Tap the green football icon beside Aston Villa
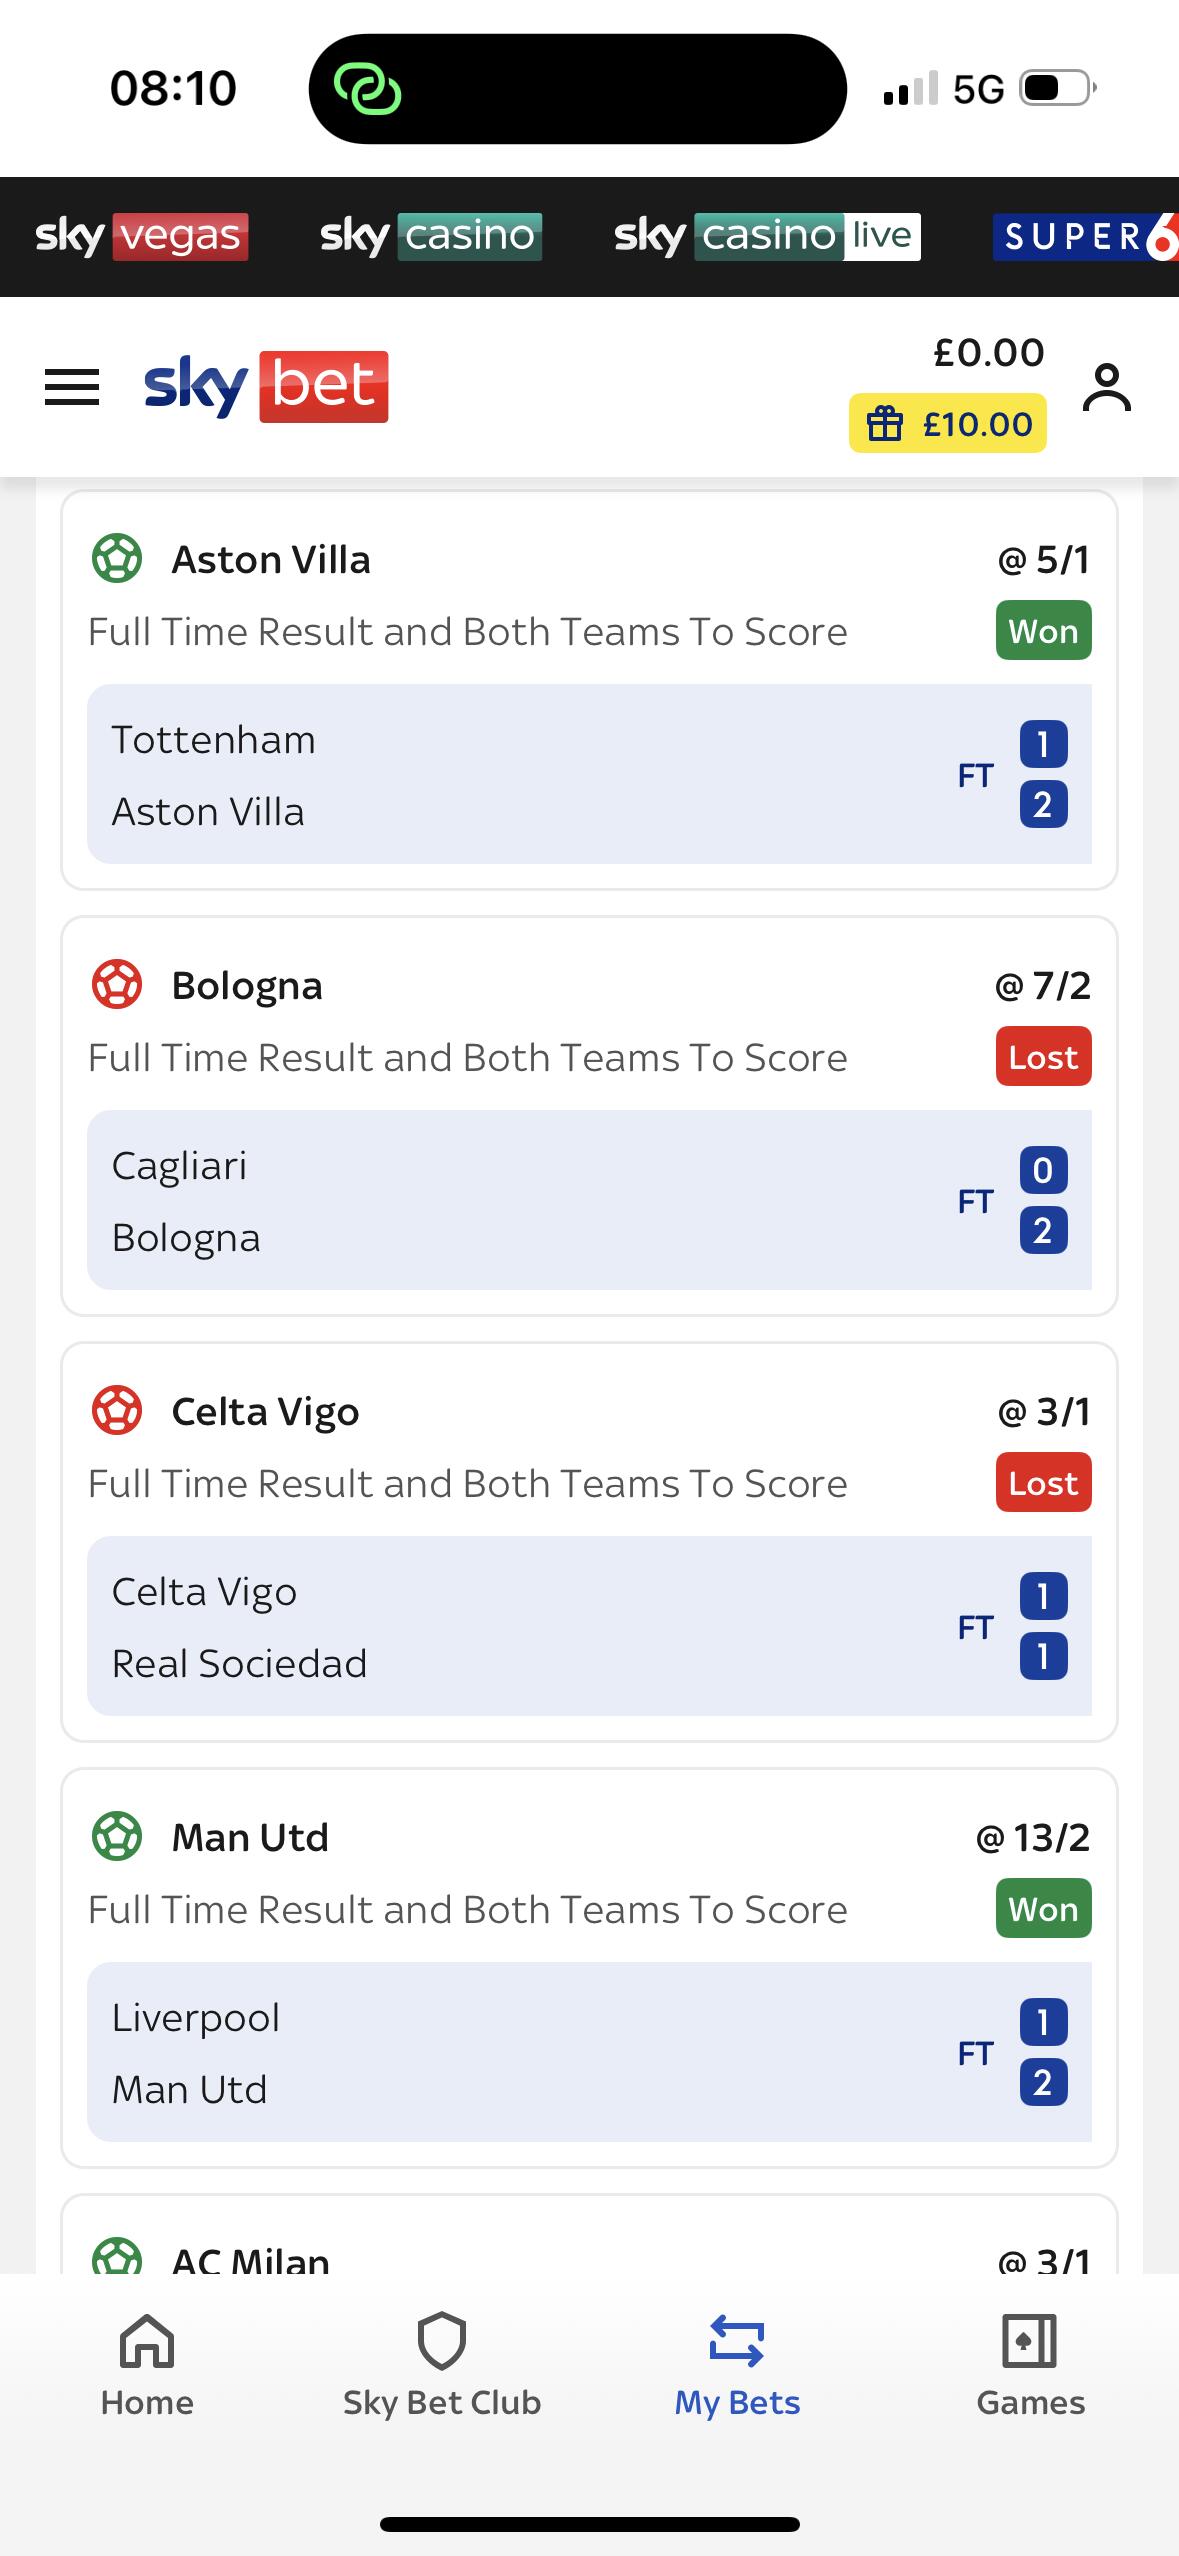1179x2556 pixels. click(117, 559)
